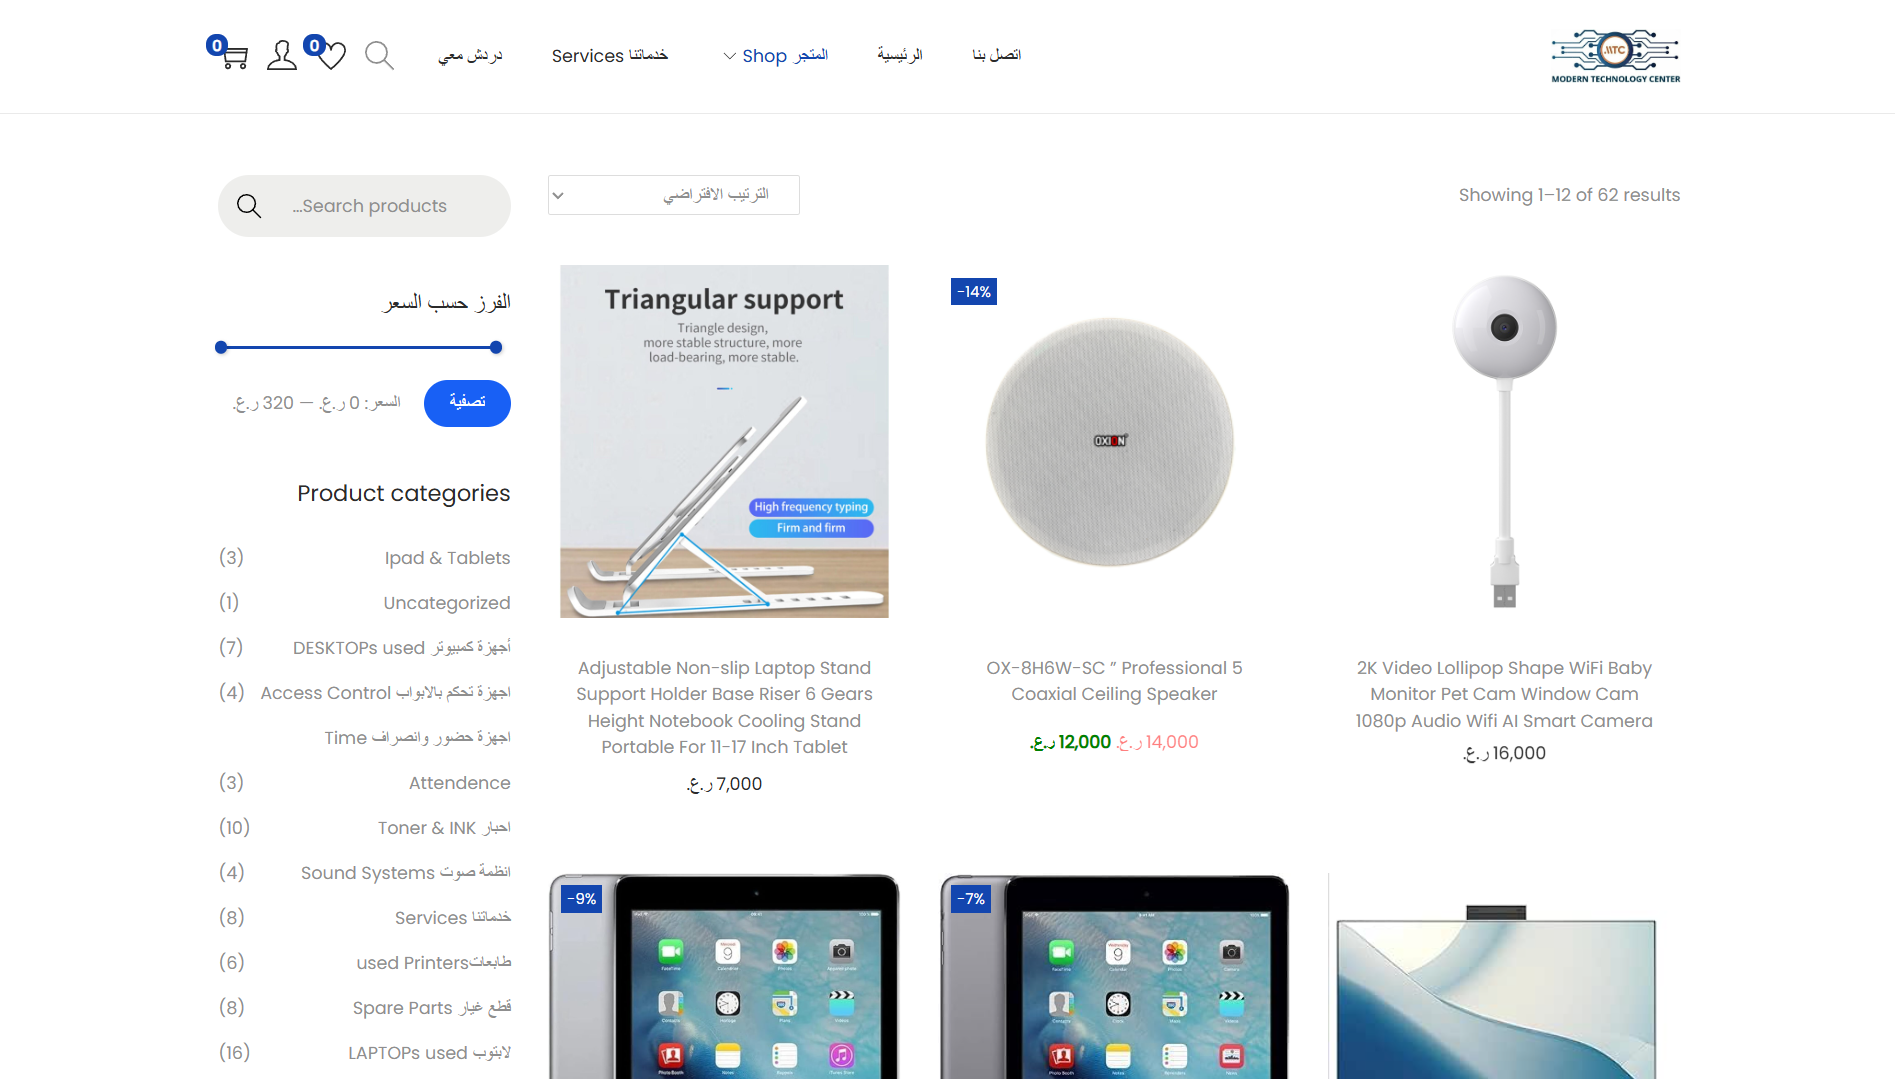This screenshot has height=1079, width=1895.
Task: Open the default sorting dropdown
Action: point(673,195)
